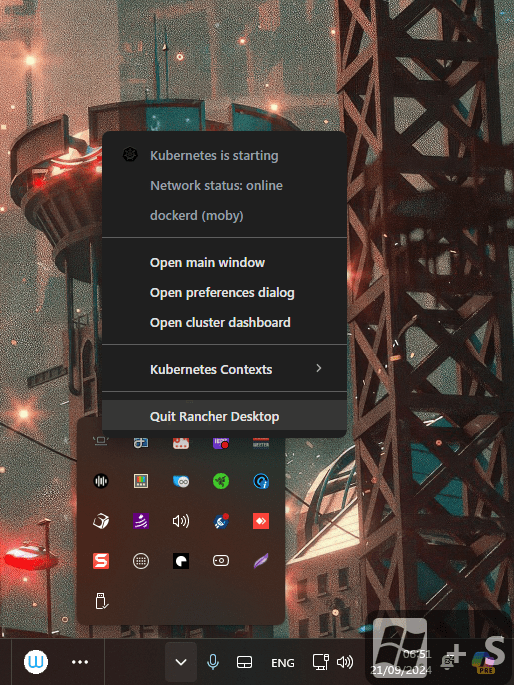Click the network icon in taskbar
Screen dimensions: 514x685
[321, 662]
